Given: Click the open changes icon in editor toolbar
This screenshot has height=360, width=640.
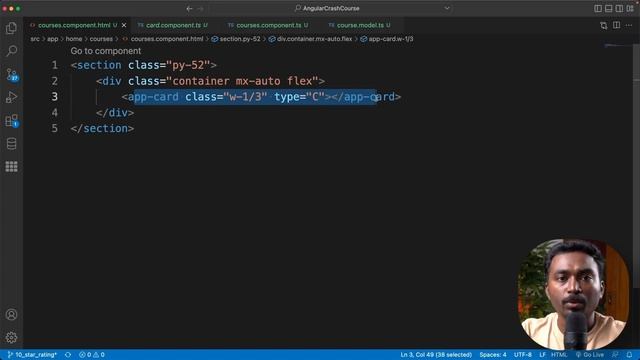Looking at the screenshot, I should [x=604, y=25].
